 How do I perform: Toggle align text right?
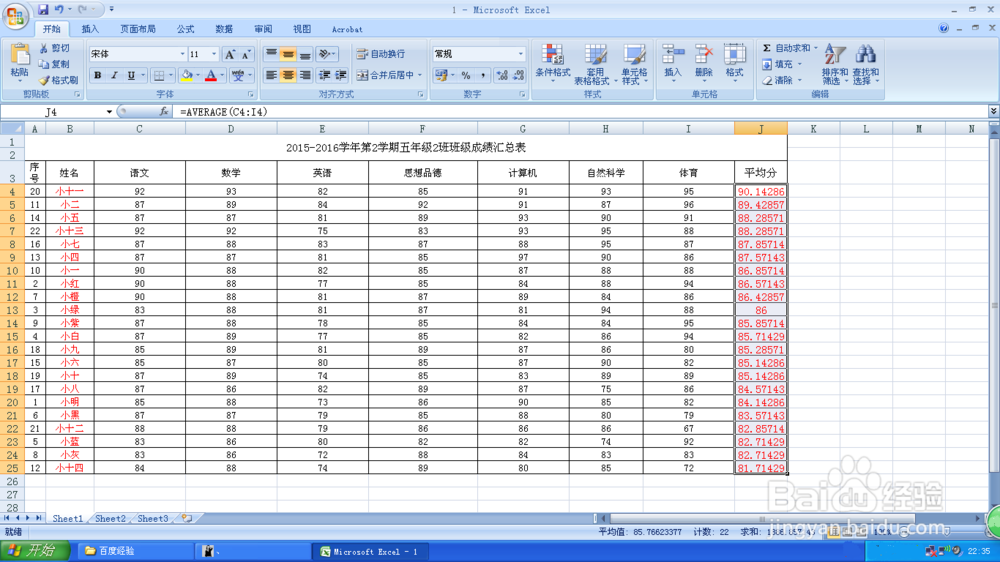[305, 75]
